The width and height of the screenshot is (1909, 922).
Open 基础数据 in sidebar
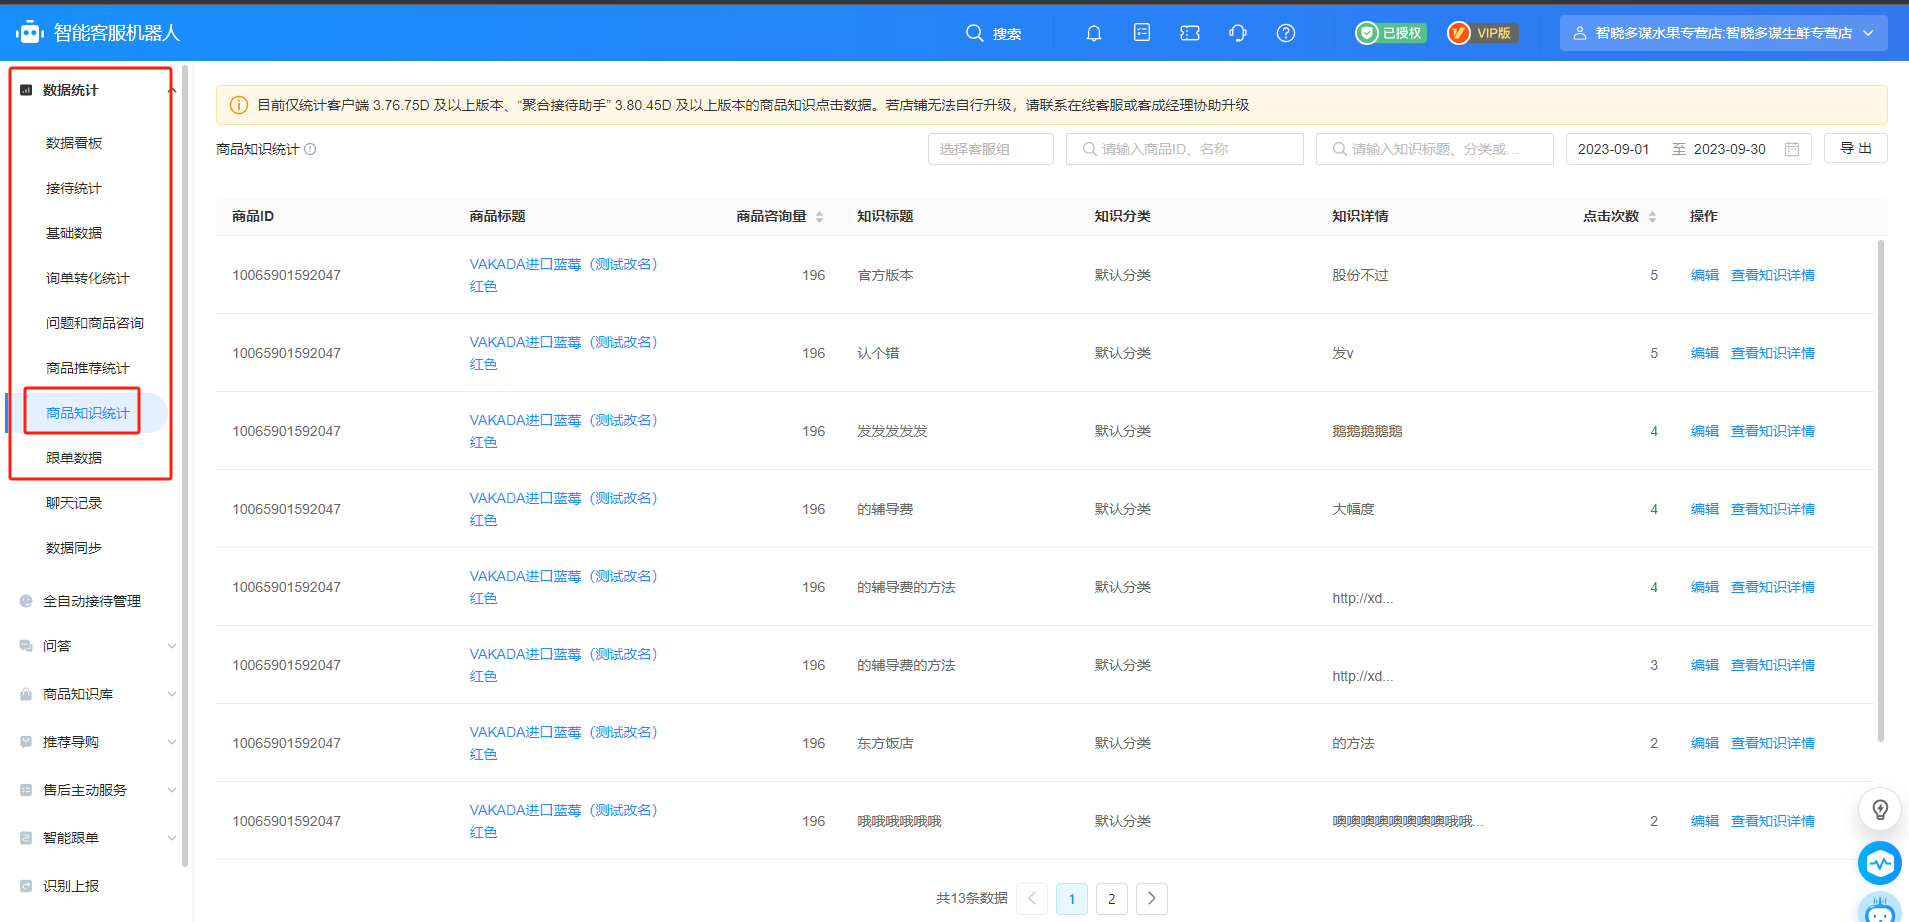[x=74, y=233]
